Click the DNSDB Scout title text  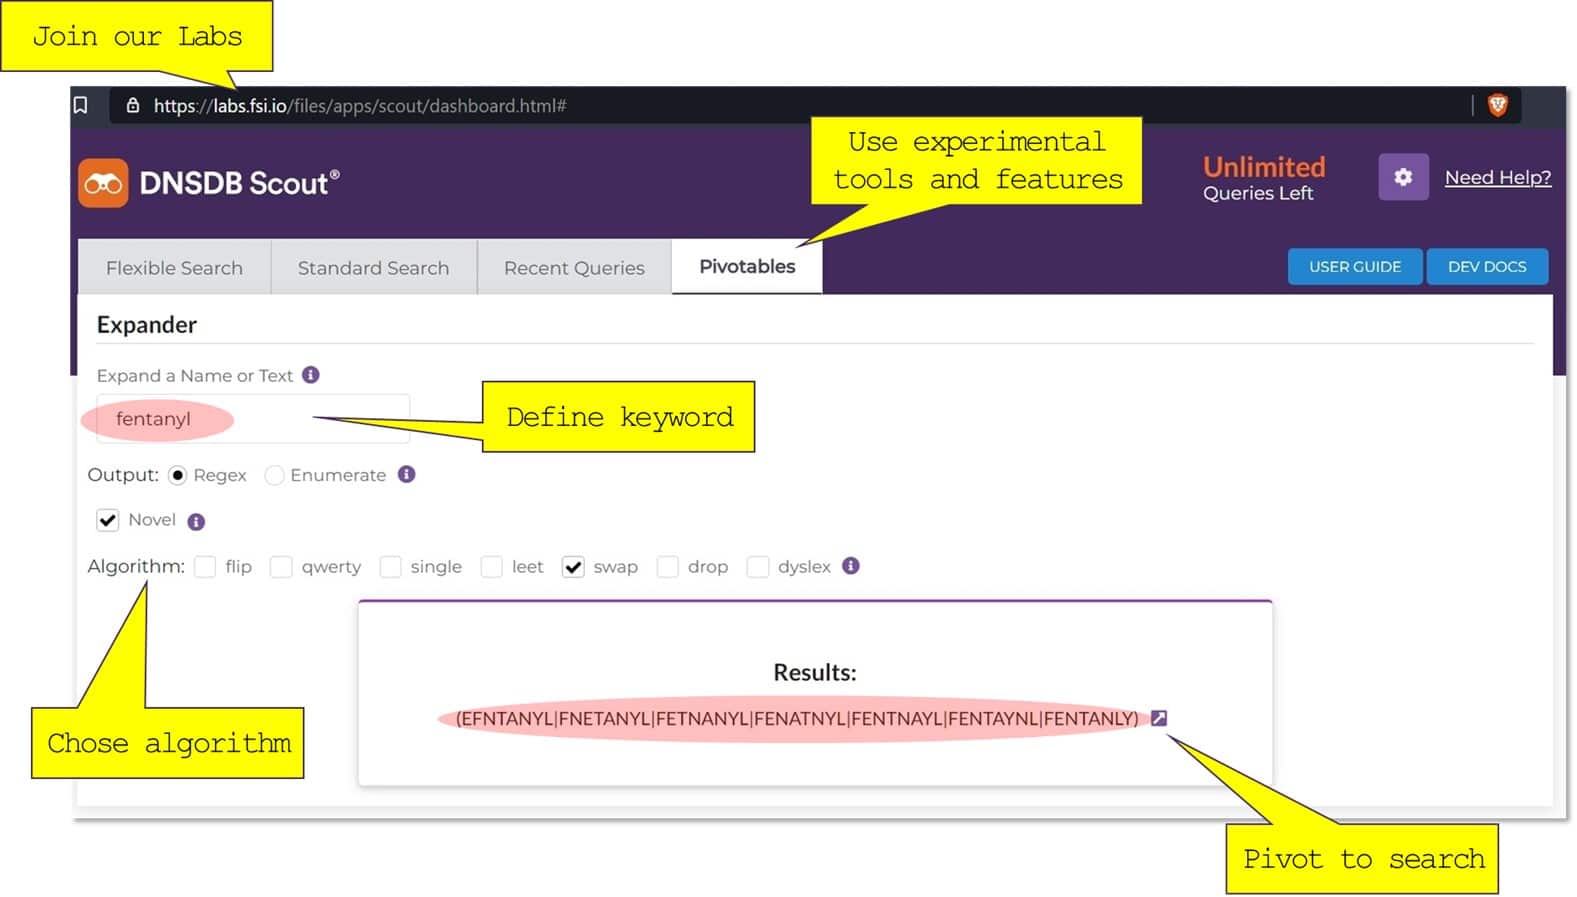(239, 183)
